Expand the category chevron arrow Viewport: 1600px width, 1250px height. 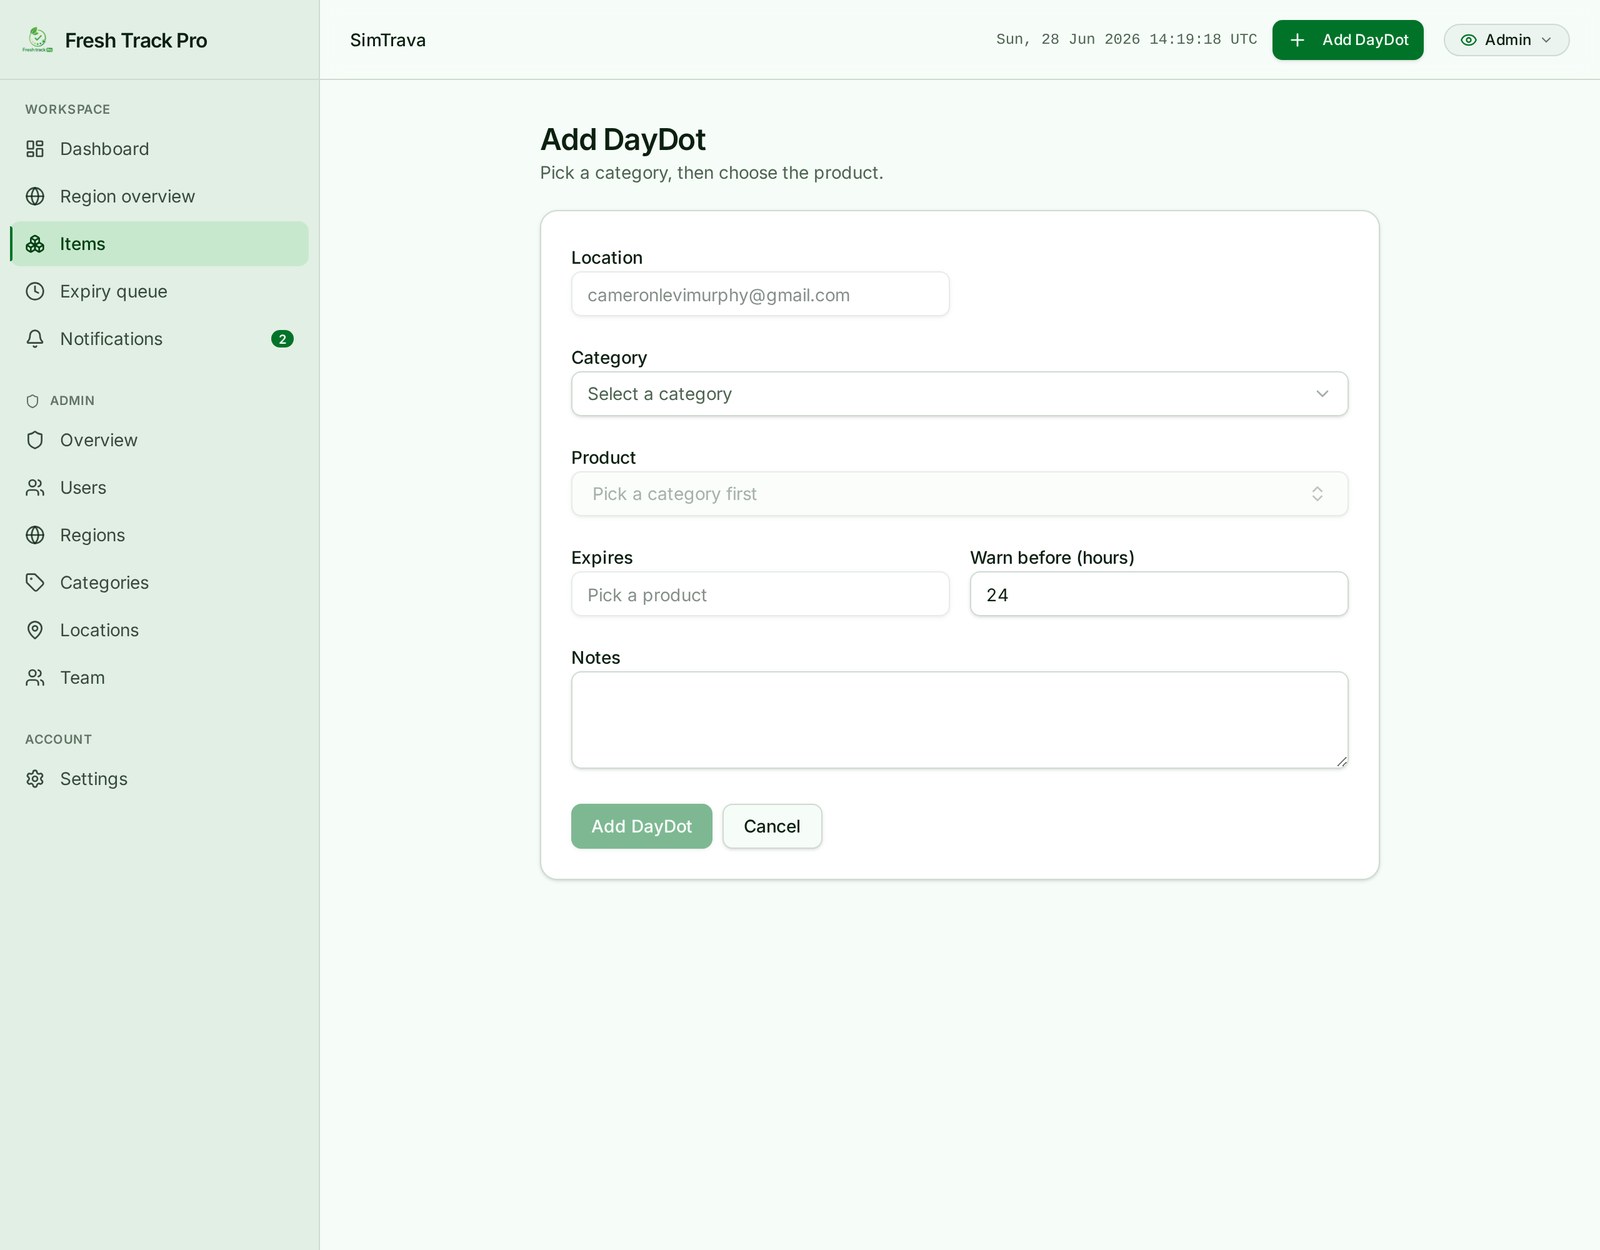[1322, 394]
